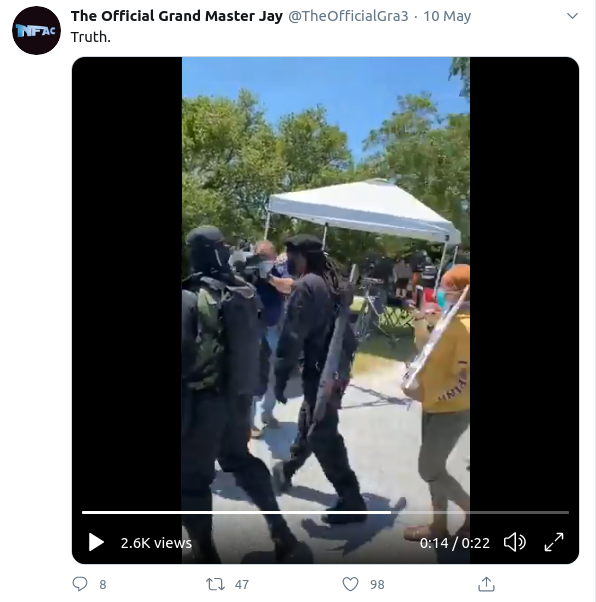Retweet this post

point(215,584)
